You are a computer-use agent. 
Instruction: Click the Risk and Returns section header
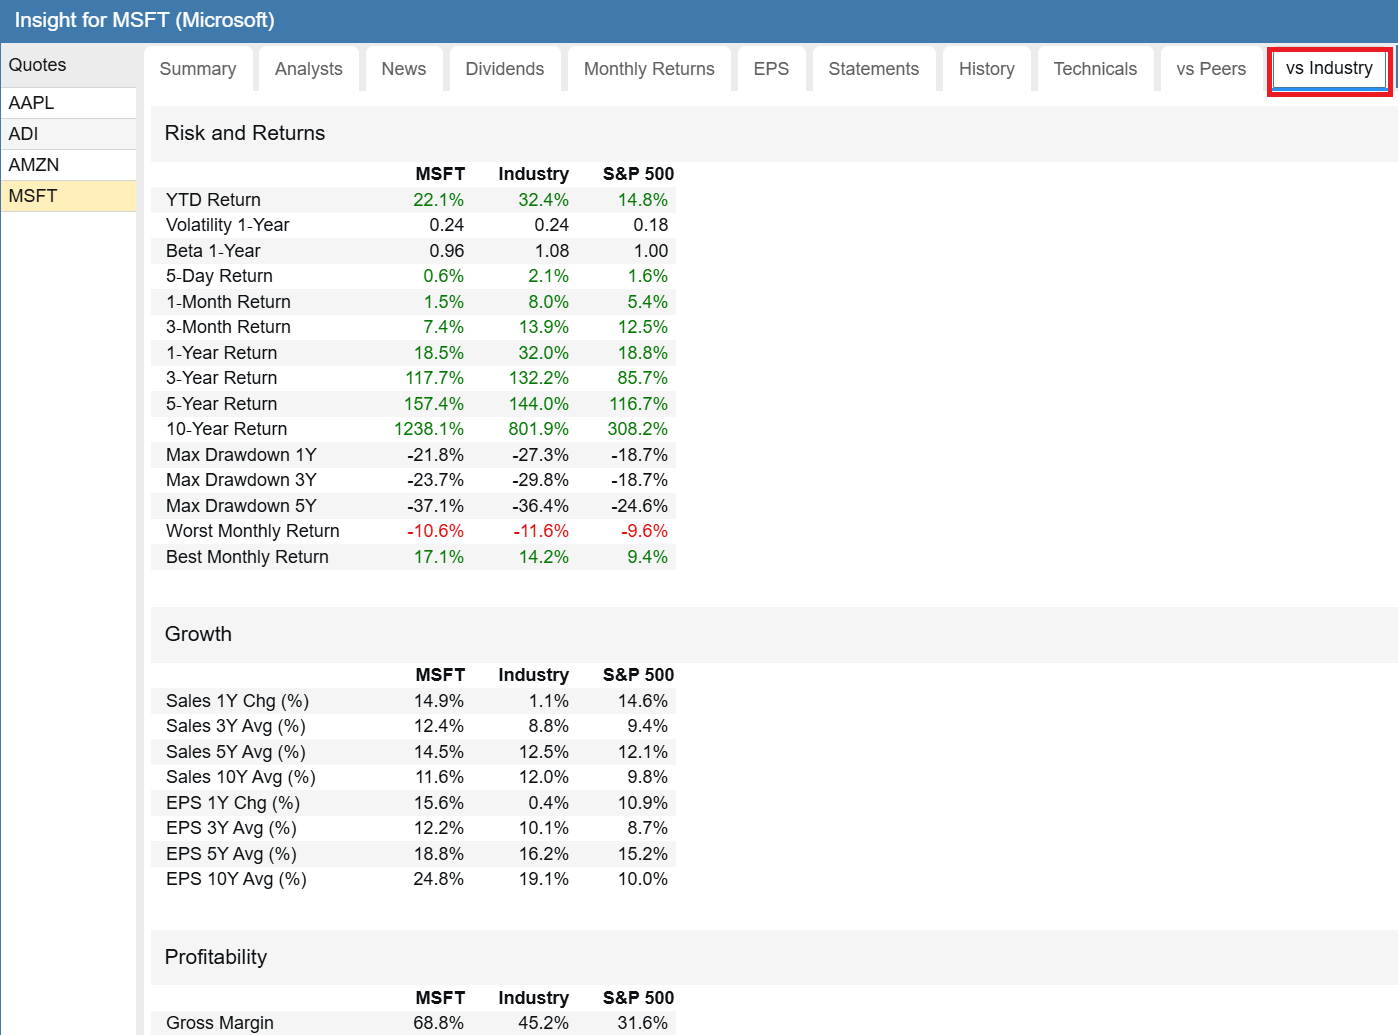[x=245, y=133]
